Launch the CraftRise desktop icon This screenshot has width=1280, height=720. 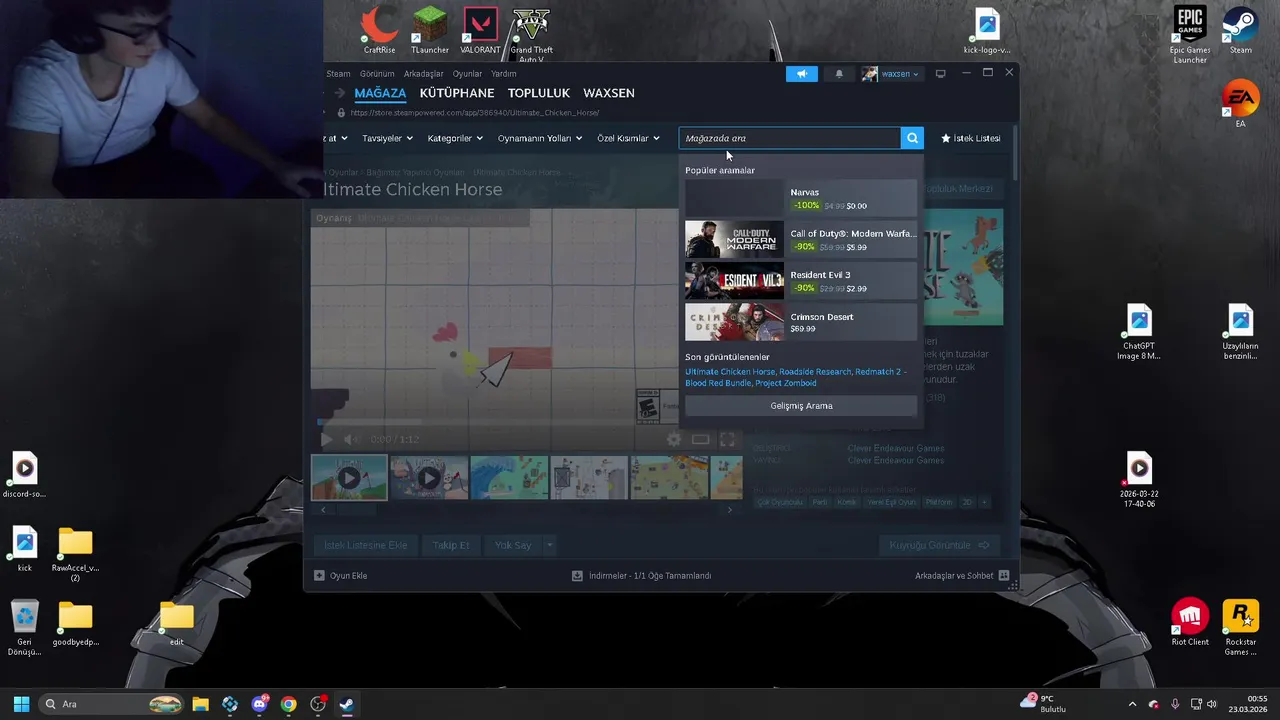(379, 30)
